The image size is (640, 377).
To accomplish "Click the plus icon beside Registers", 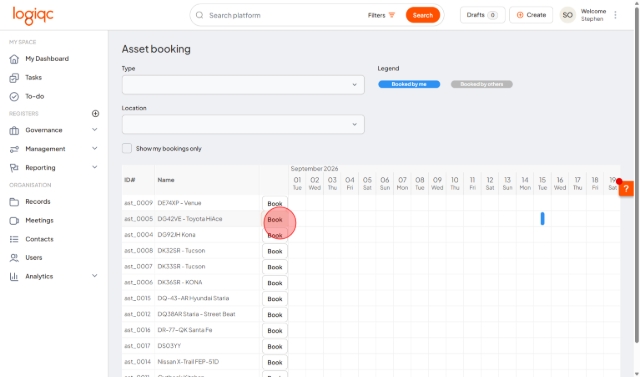I will click(x=96, y=113).
